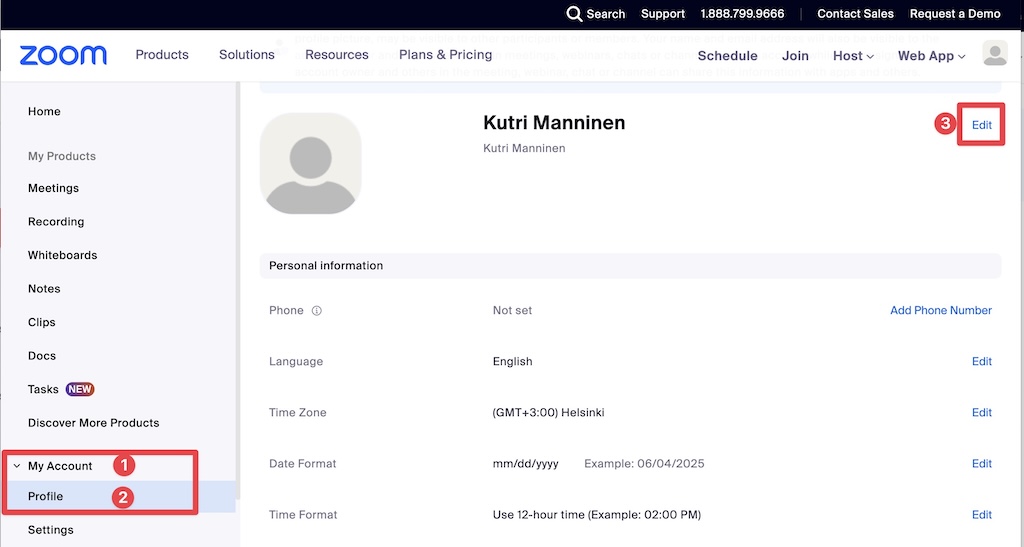1024x547 pixels.
Task: Edit the Time Zone setting
Action: [982, 413]
